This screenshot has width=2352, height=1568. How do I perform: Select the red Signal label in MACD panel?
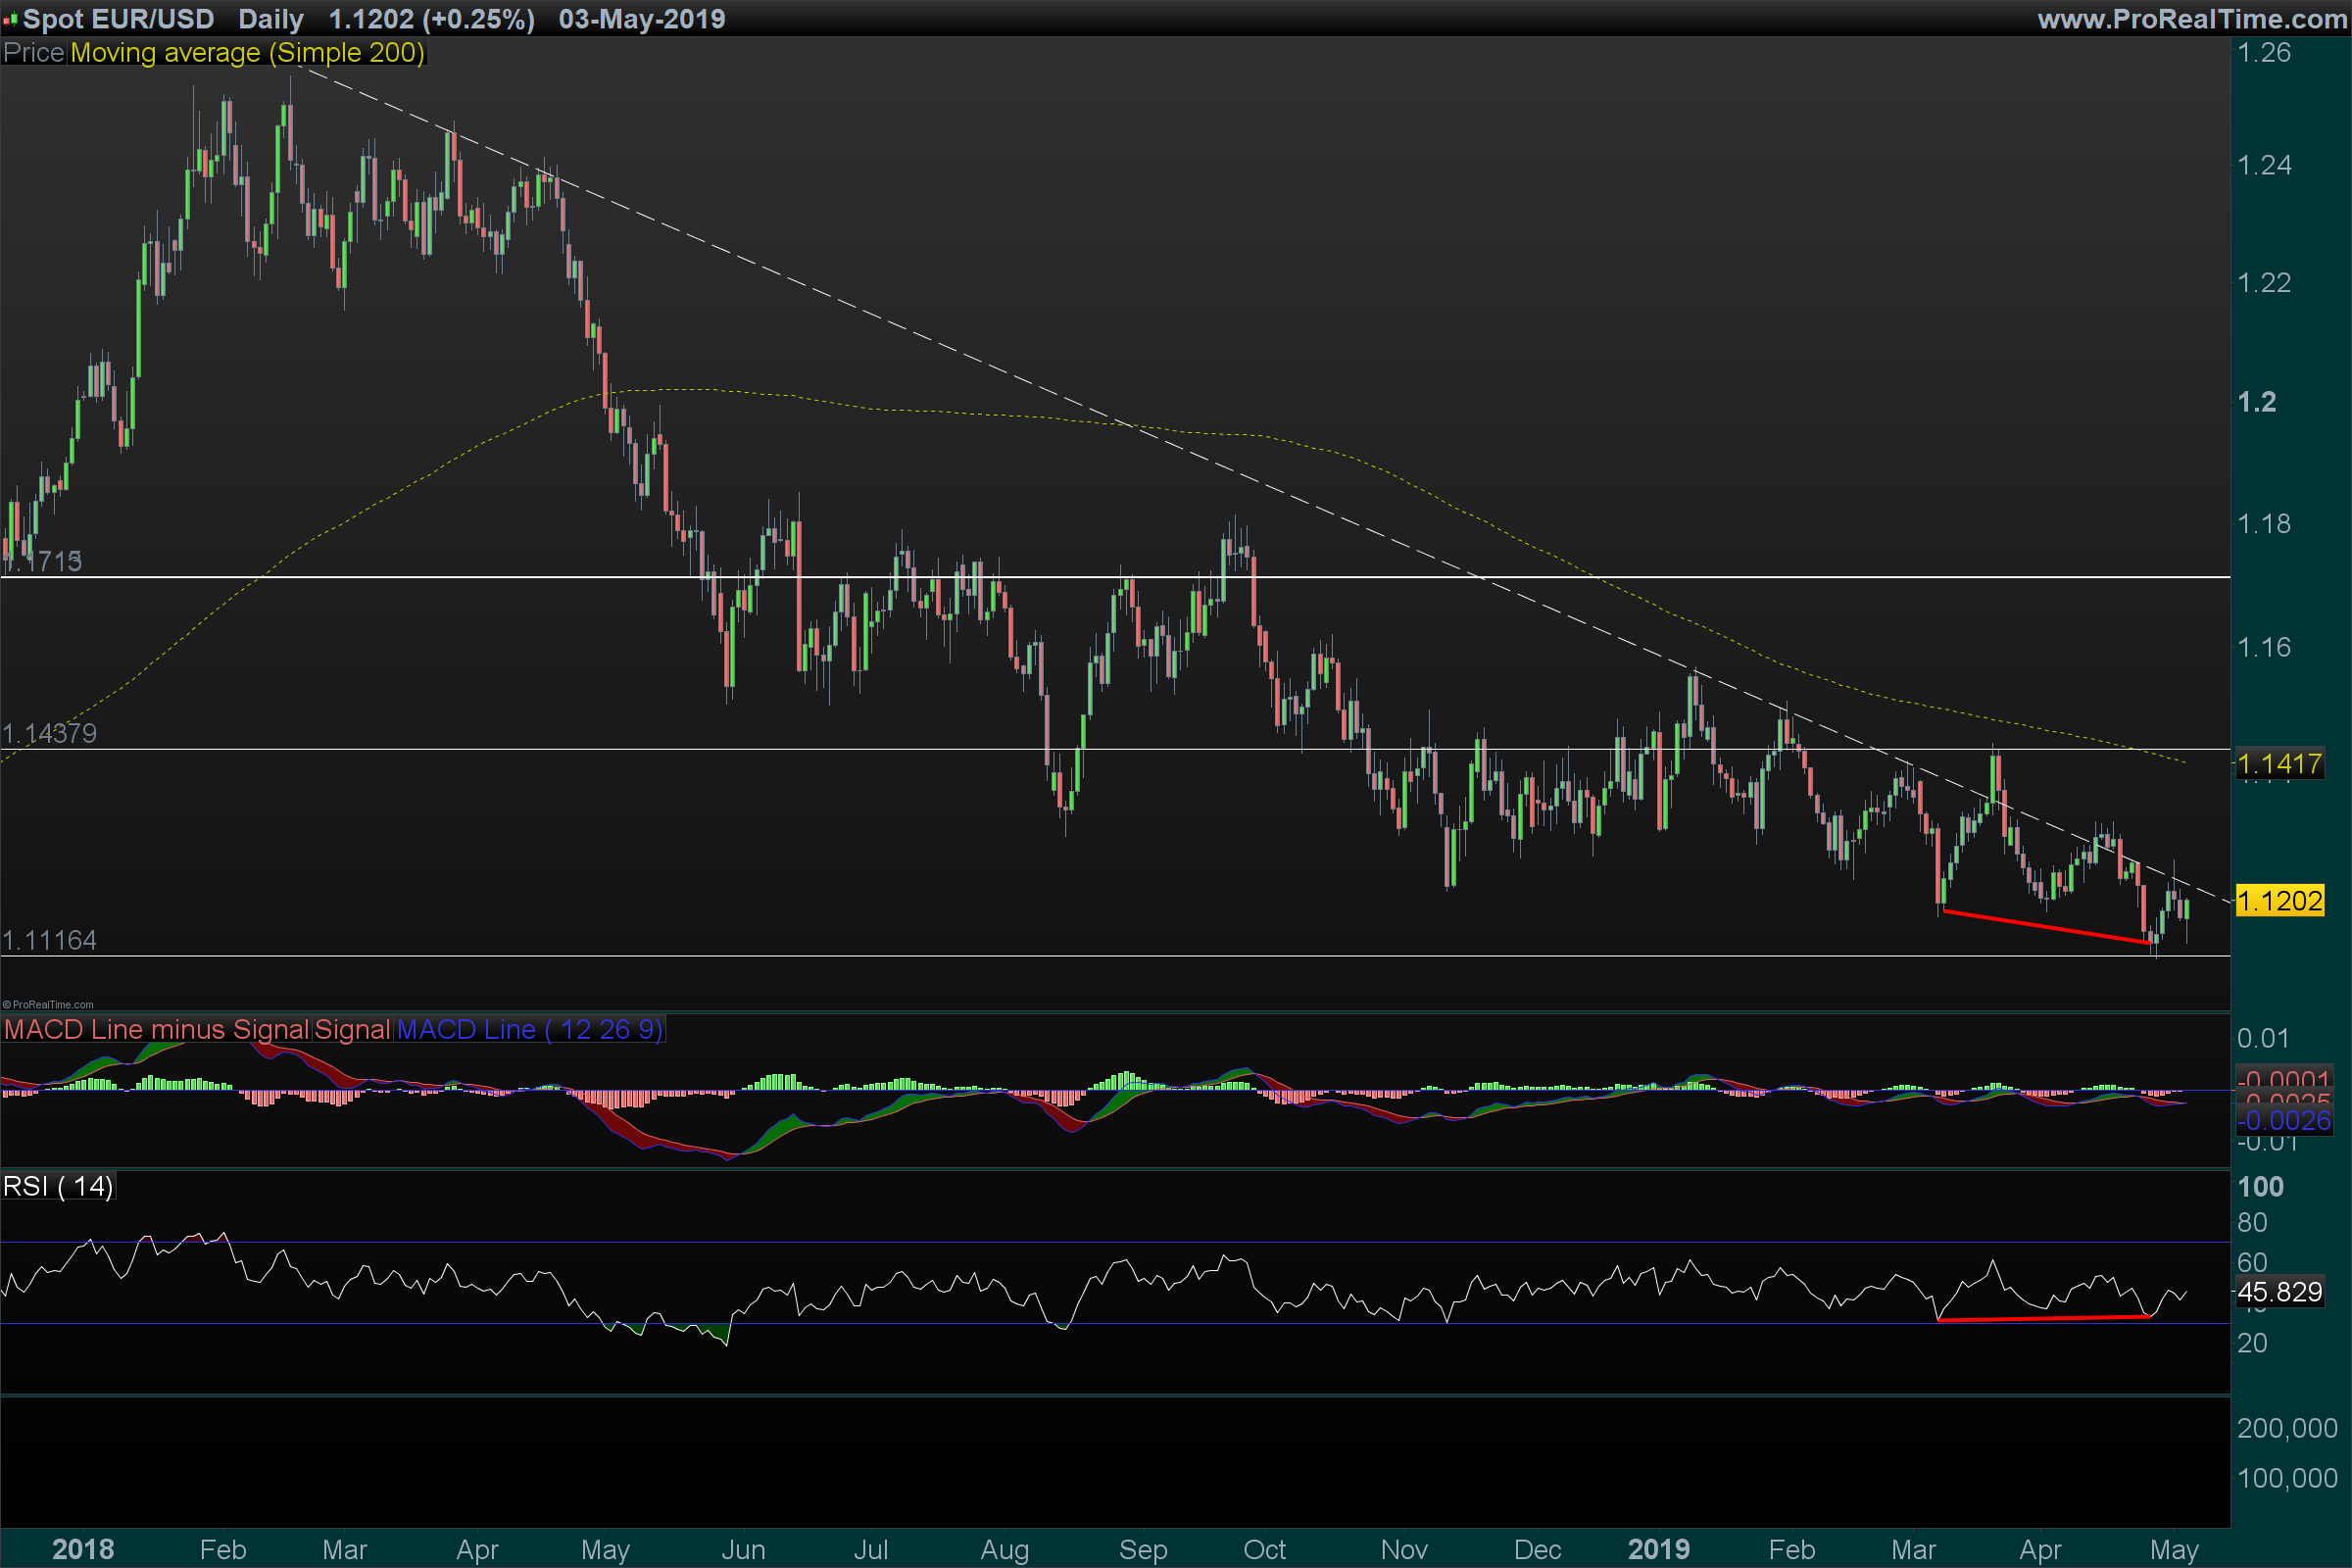pos(352,1029)
